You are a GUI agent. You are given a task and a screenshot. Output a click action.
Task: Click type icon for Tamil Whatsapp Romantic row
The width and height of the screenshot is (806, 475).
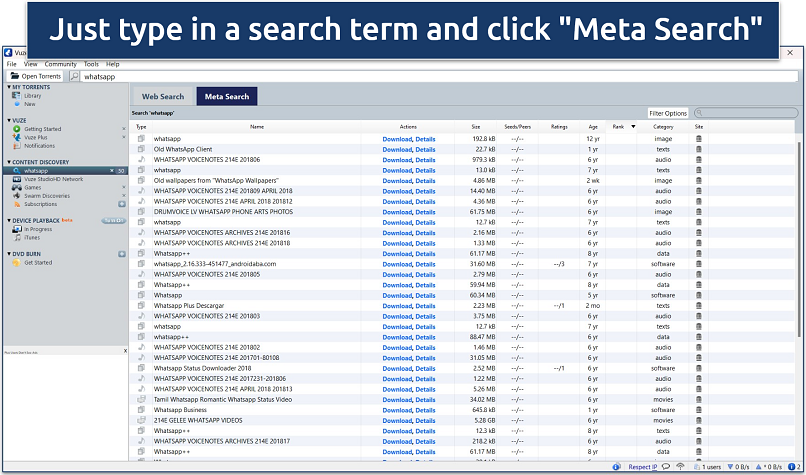point(141,399)
